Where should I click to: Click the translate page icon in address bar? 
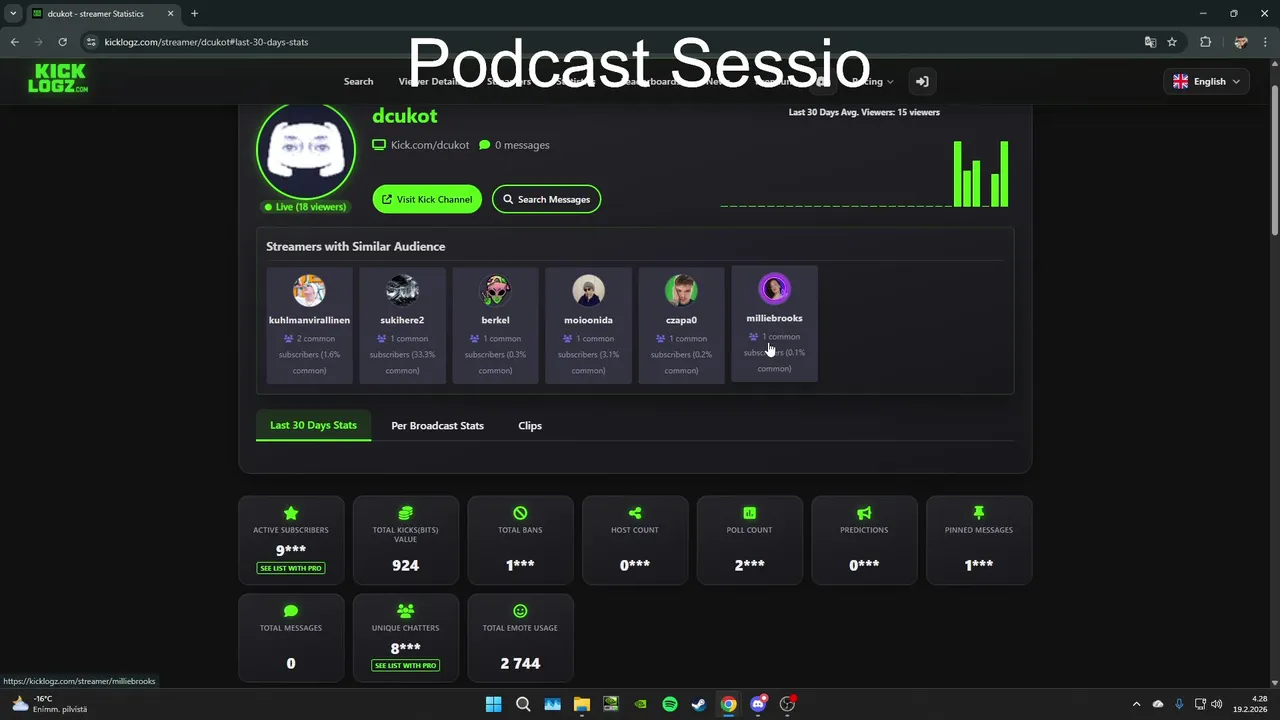coord(1150,42)
